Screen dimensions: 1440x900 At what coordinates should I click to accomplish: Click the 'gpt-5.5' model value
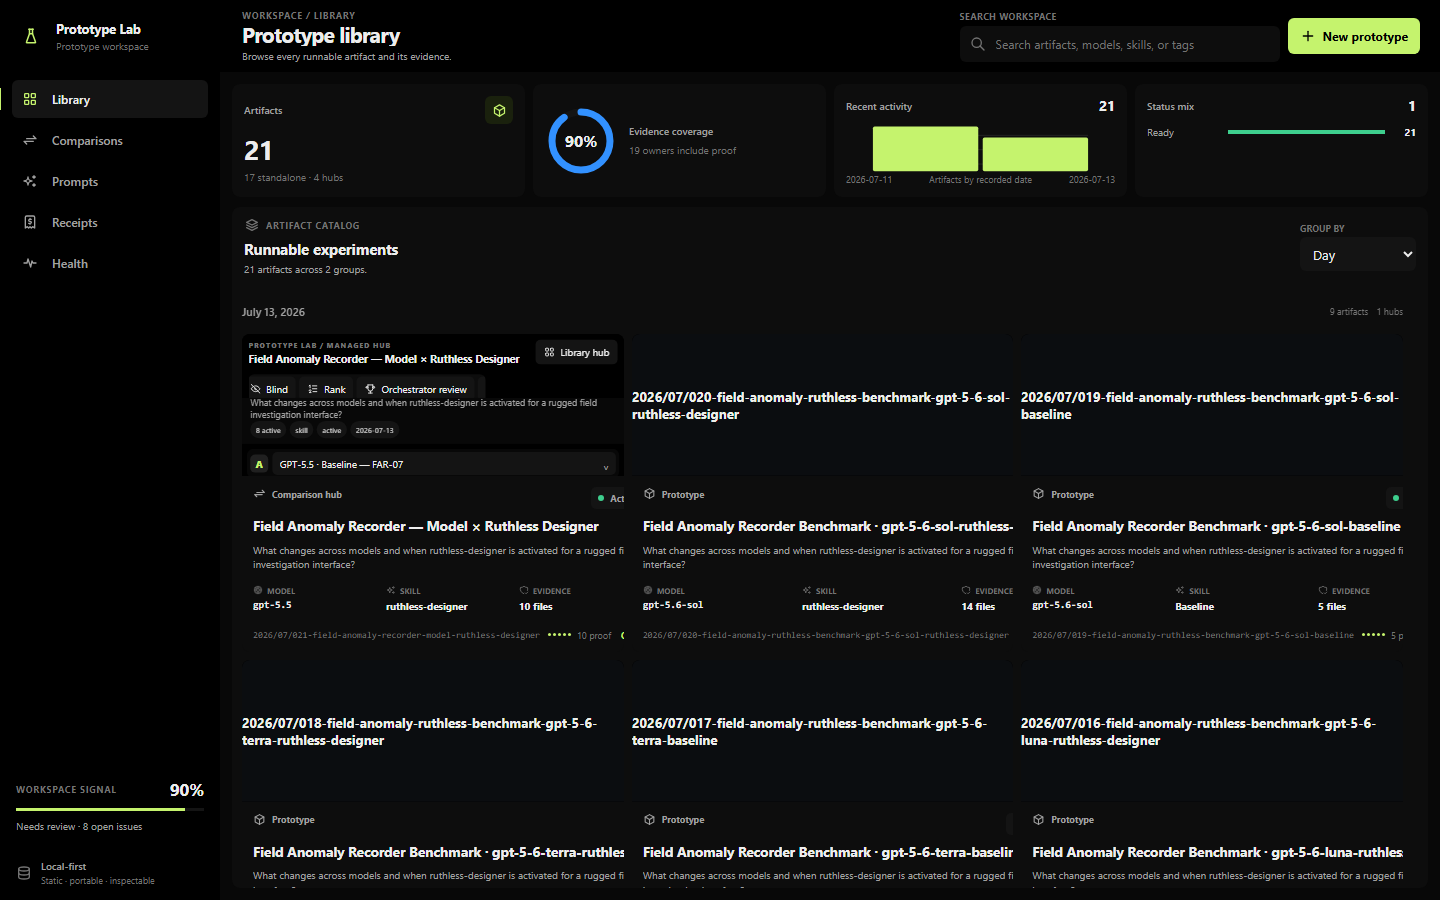(x=272, y=605)
